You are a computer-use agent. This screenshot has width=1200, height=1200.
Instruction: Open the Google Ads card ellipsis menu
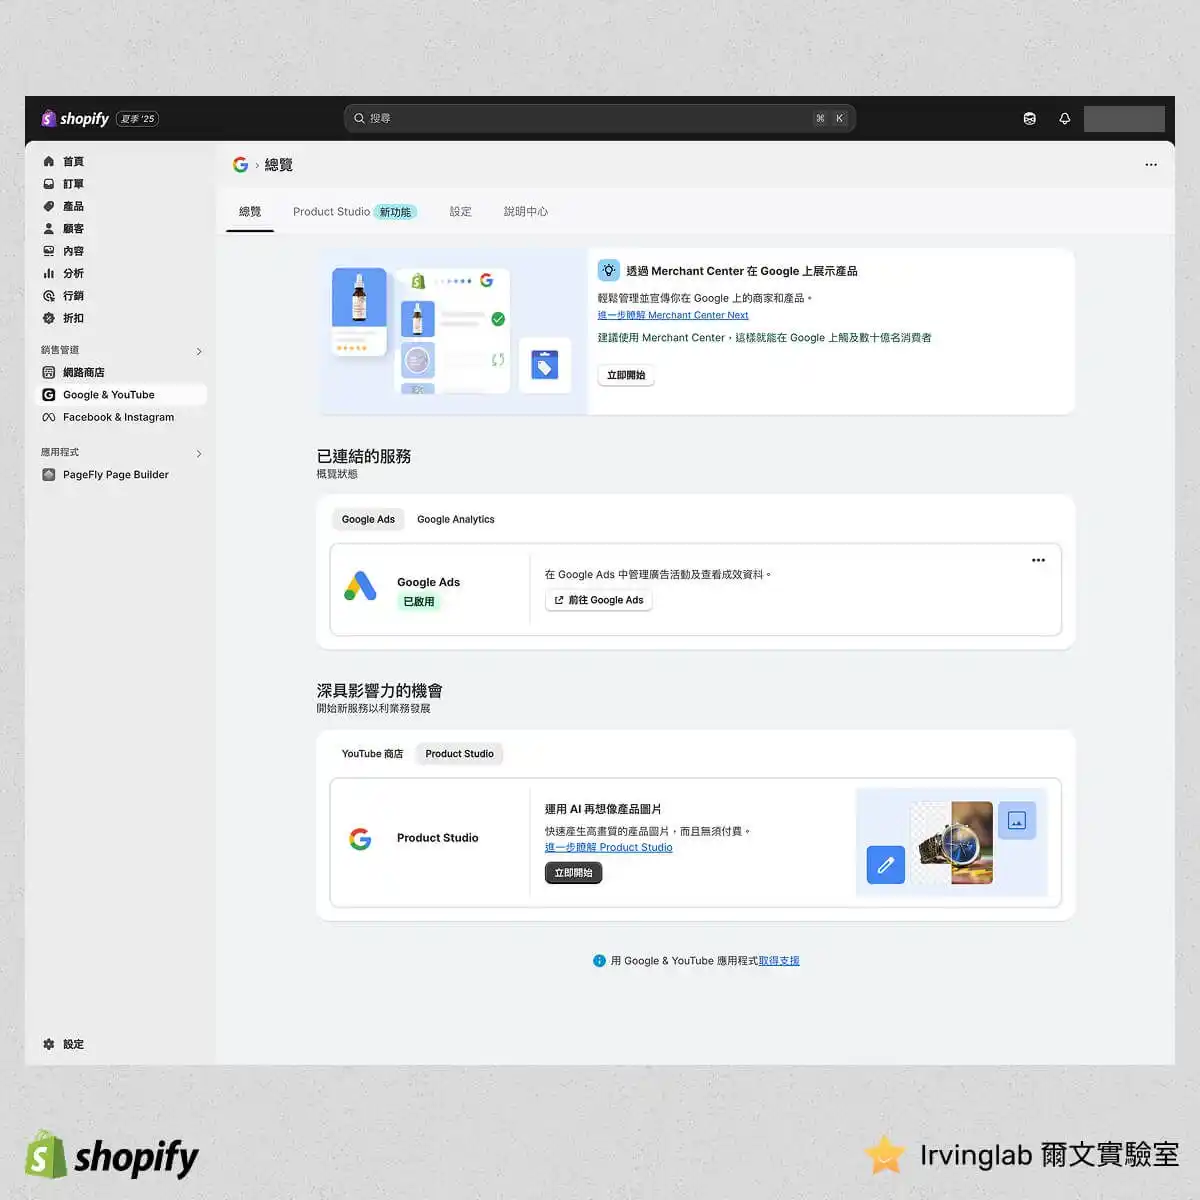point(1038,560)
